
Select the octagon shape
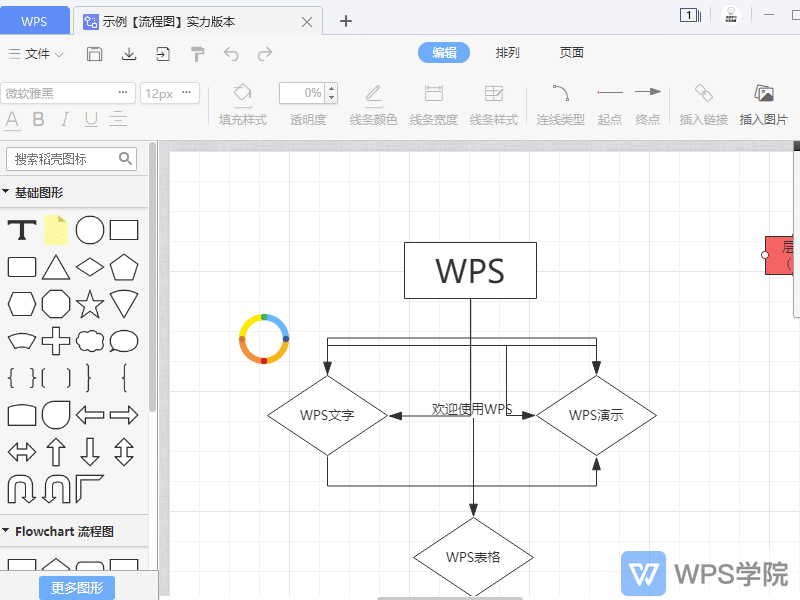[56, 305]
